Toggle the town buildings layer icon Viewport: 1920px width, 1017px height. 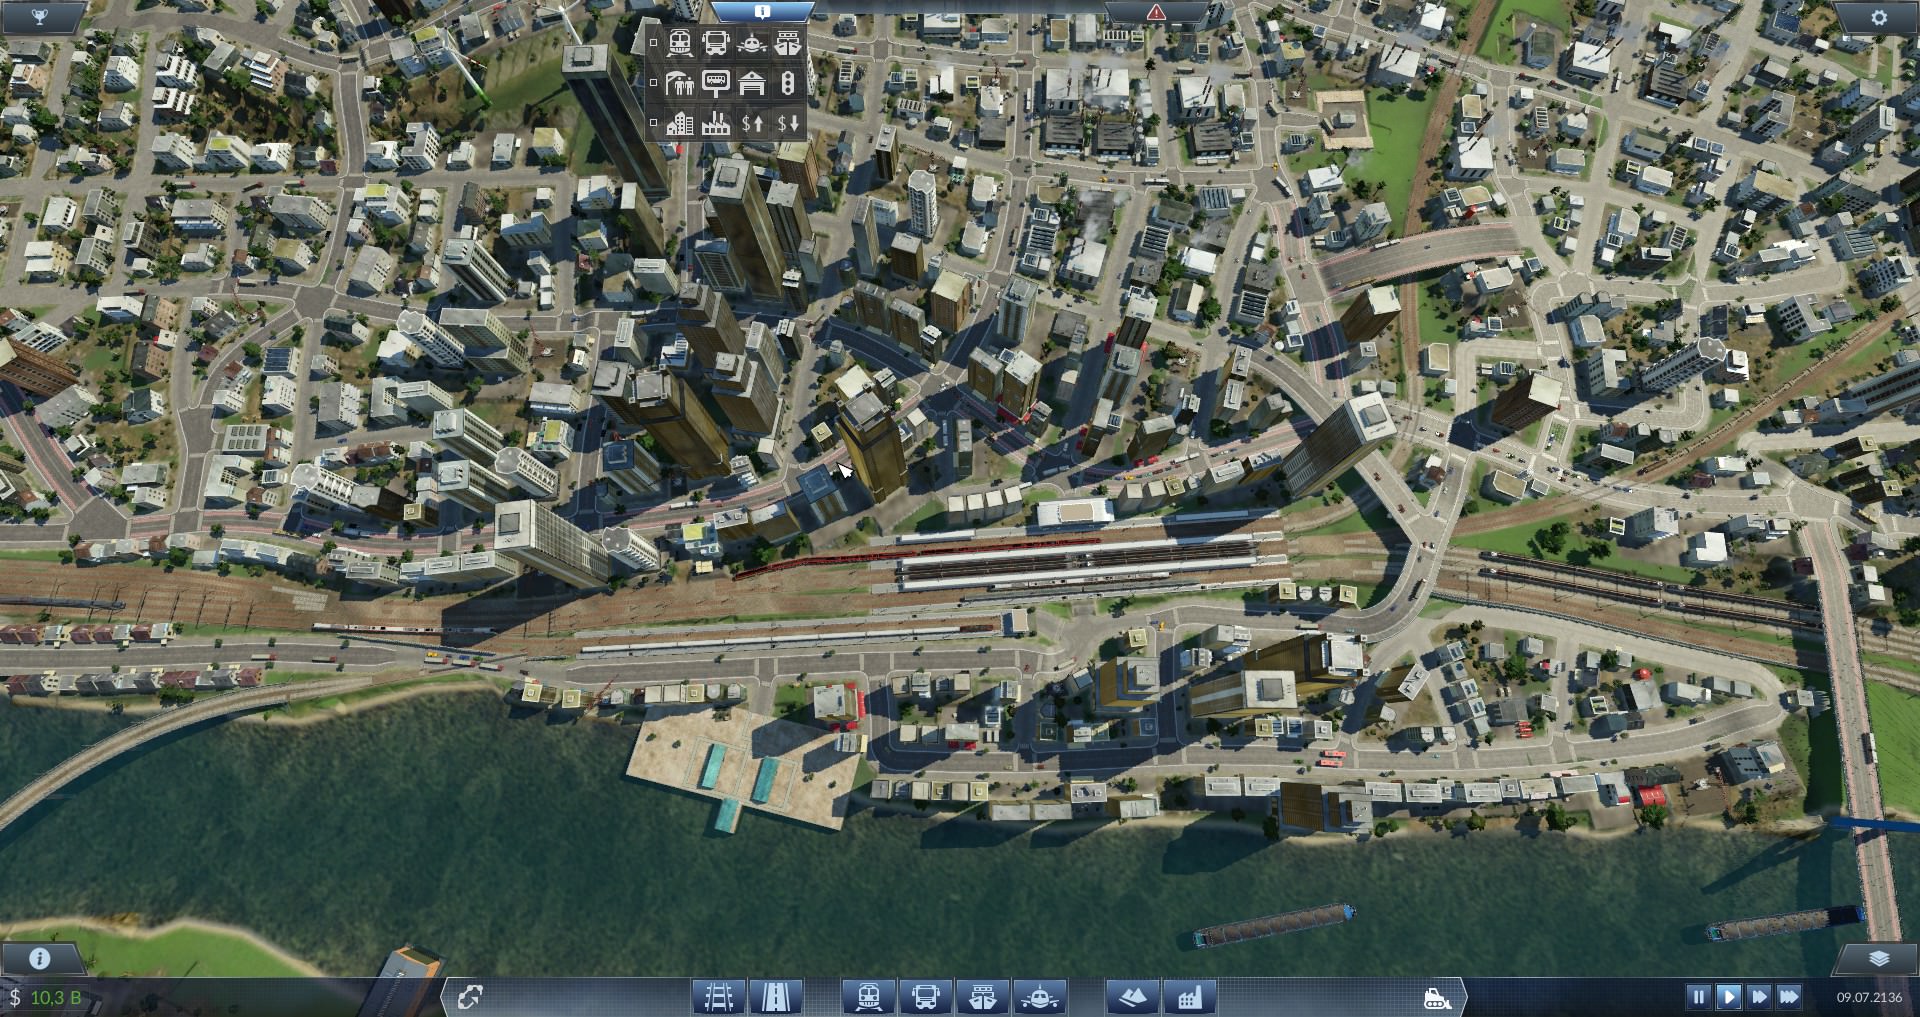pos(679,123)
